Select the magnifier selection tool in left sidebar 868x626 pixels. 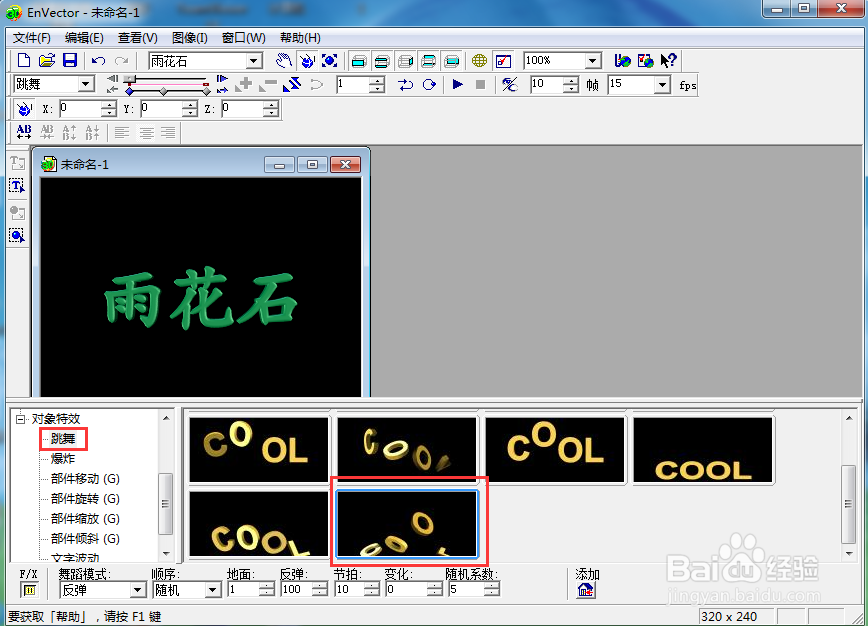coord(17,236)
